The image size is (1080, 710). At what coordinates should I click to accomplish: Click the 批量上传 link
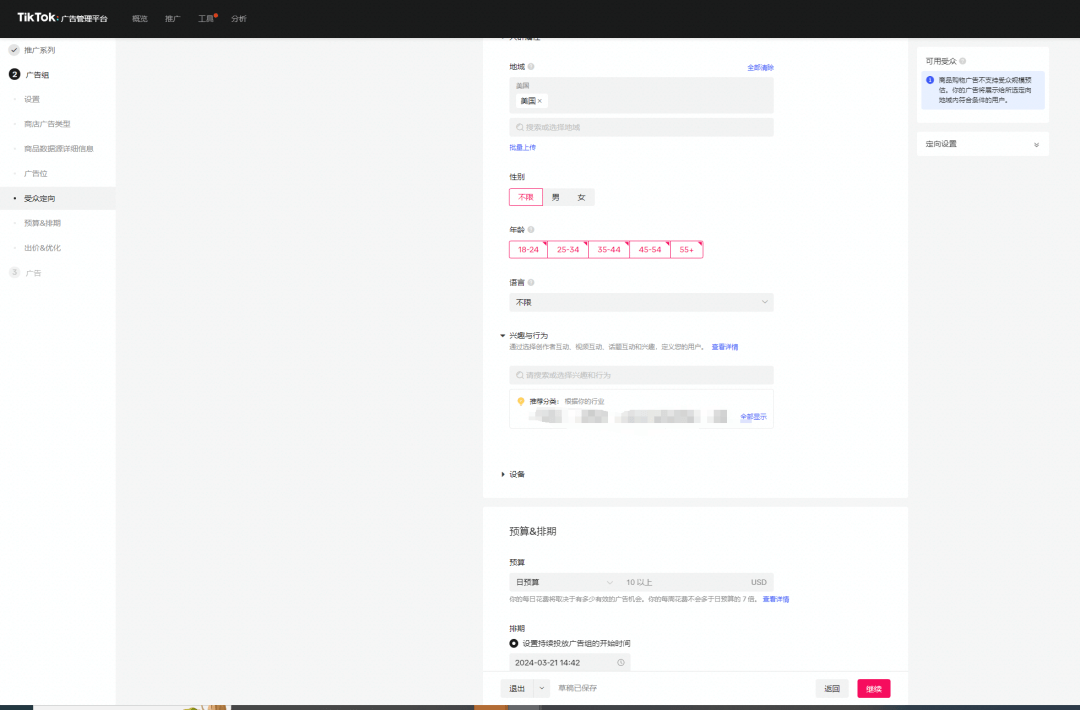coord(522,147)
